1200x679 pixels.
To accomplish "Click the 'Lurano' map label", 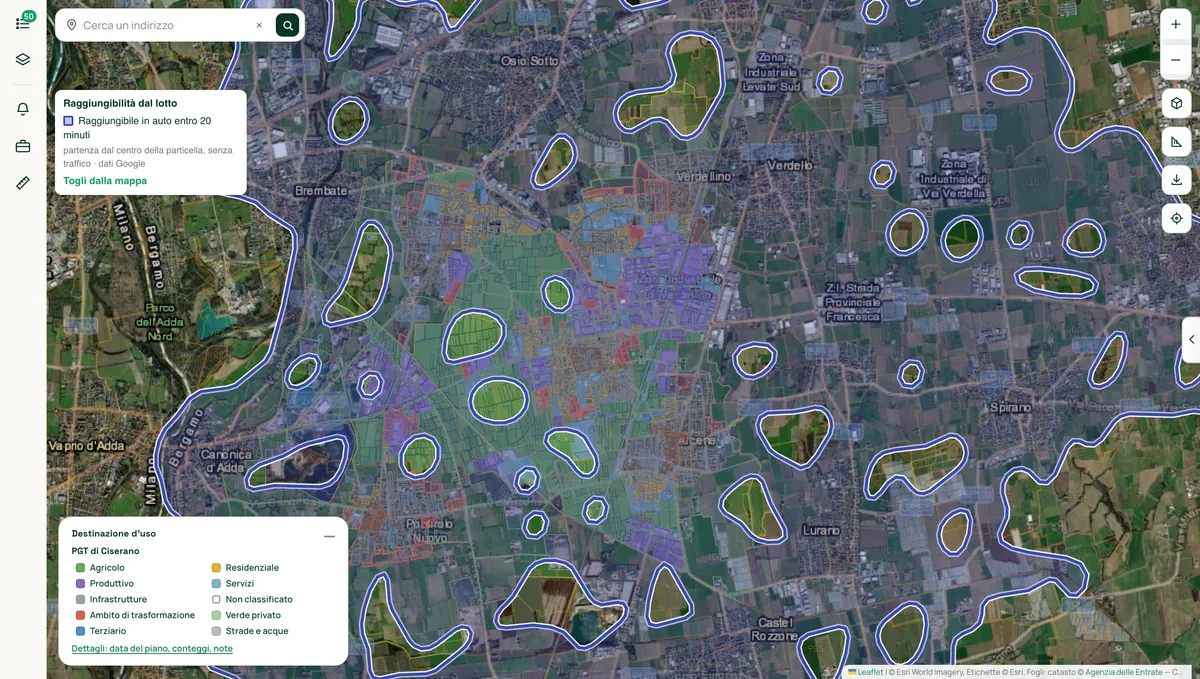I will coord(821,530).
